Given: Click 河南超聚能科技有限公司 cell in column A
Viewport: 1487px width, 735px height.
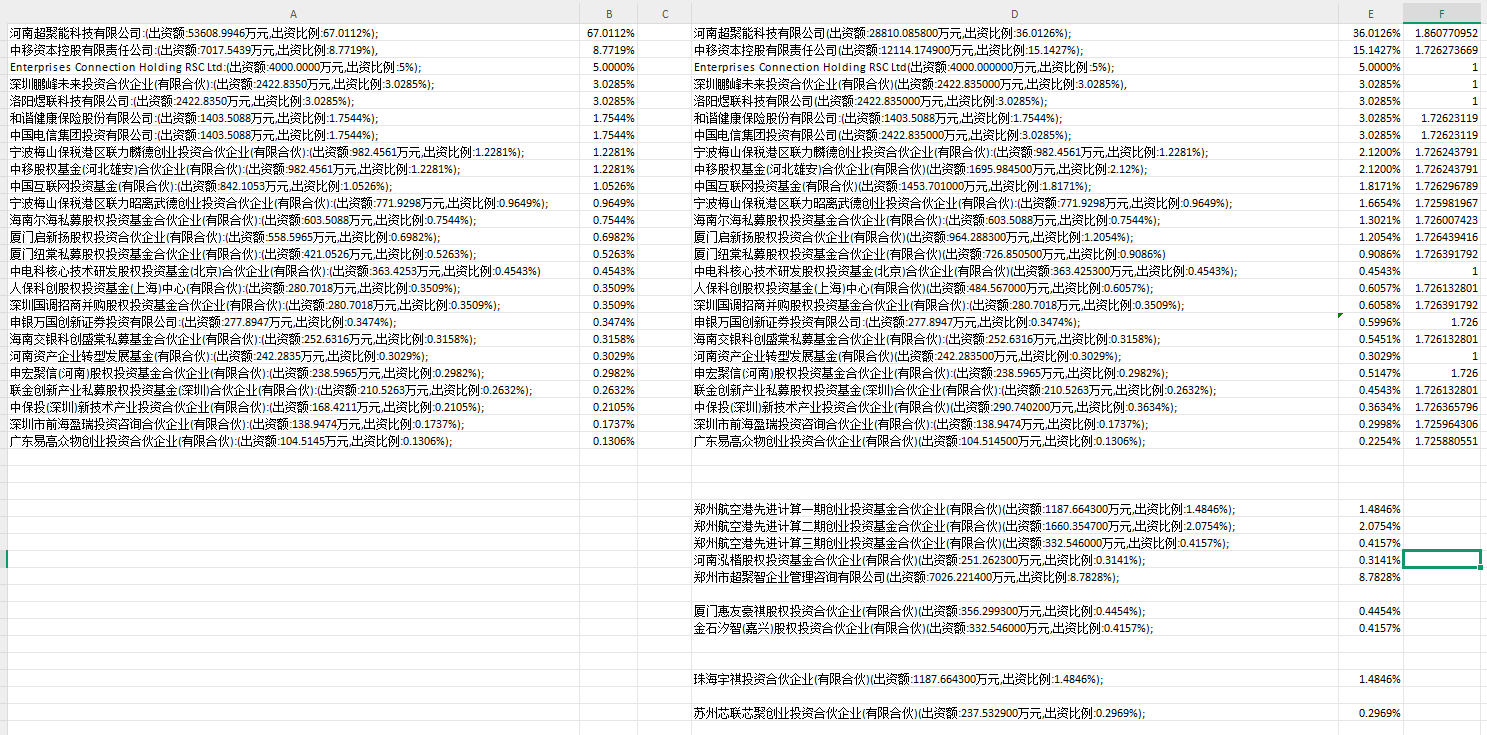Looking at the screenshot, I should [293, 33].
